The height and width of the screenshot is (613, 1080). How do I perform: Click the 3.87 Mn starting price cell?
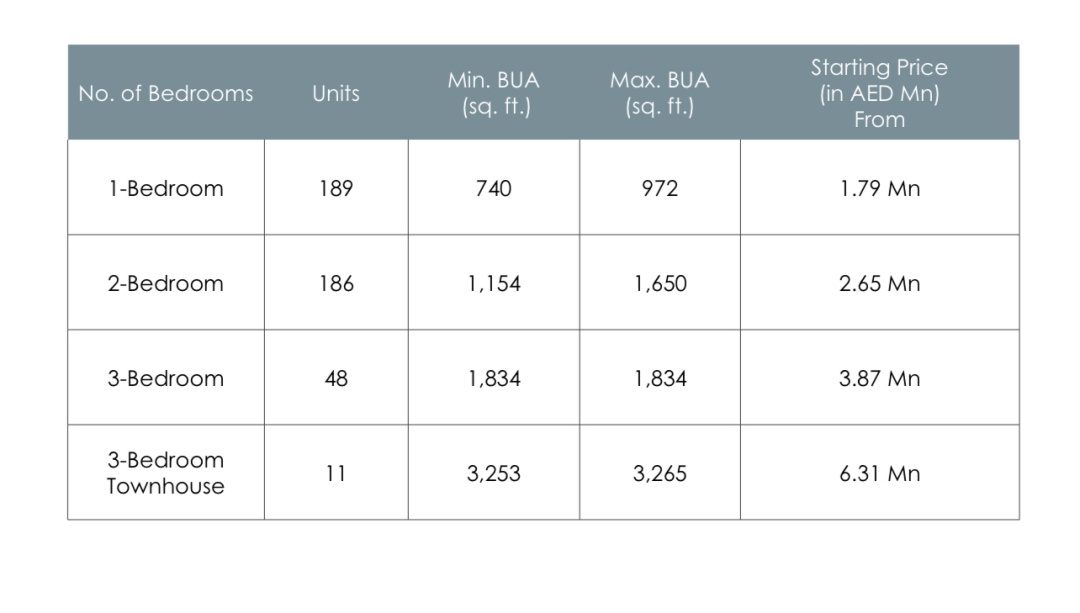pyautogui.click(x=879, y=379)
